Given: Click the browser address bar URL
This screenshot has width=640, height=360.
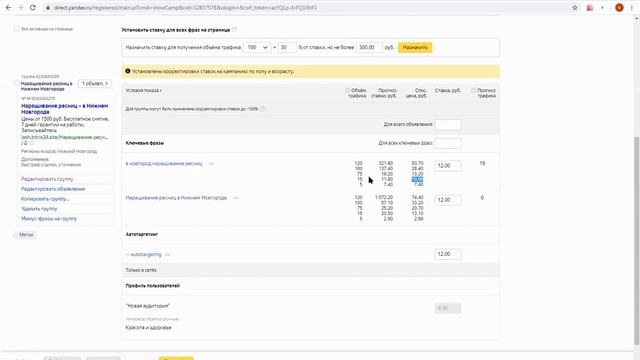Looking at the screenshot, I should click(x=185, y=8).
